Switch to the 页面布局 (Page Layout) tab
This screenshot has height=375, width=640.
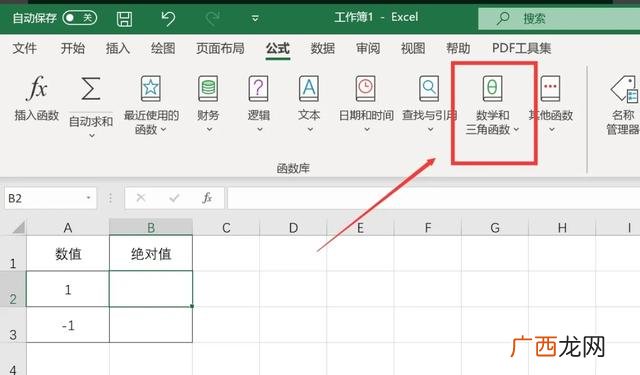coord(220,48)
